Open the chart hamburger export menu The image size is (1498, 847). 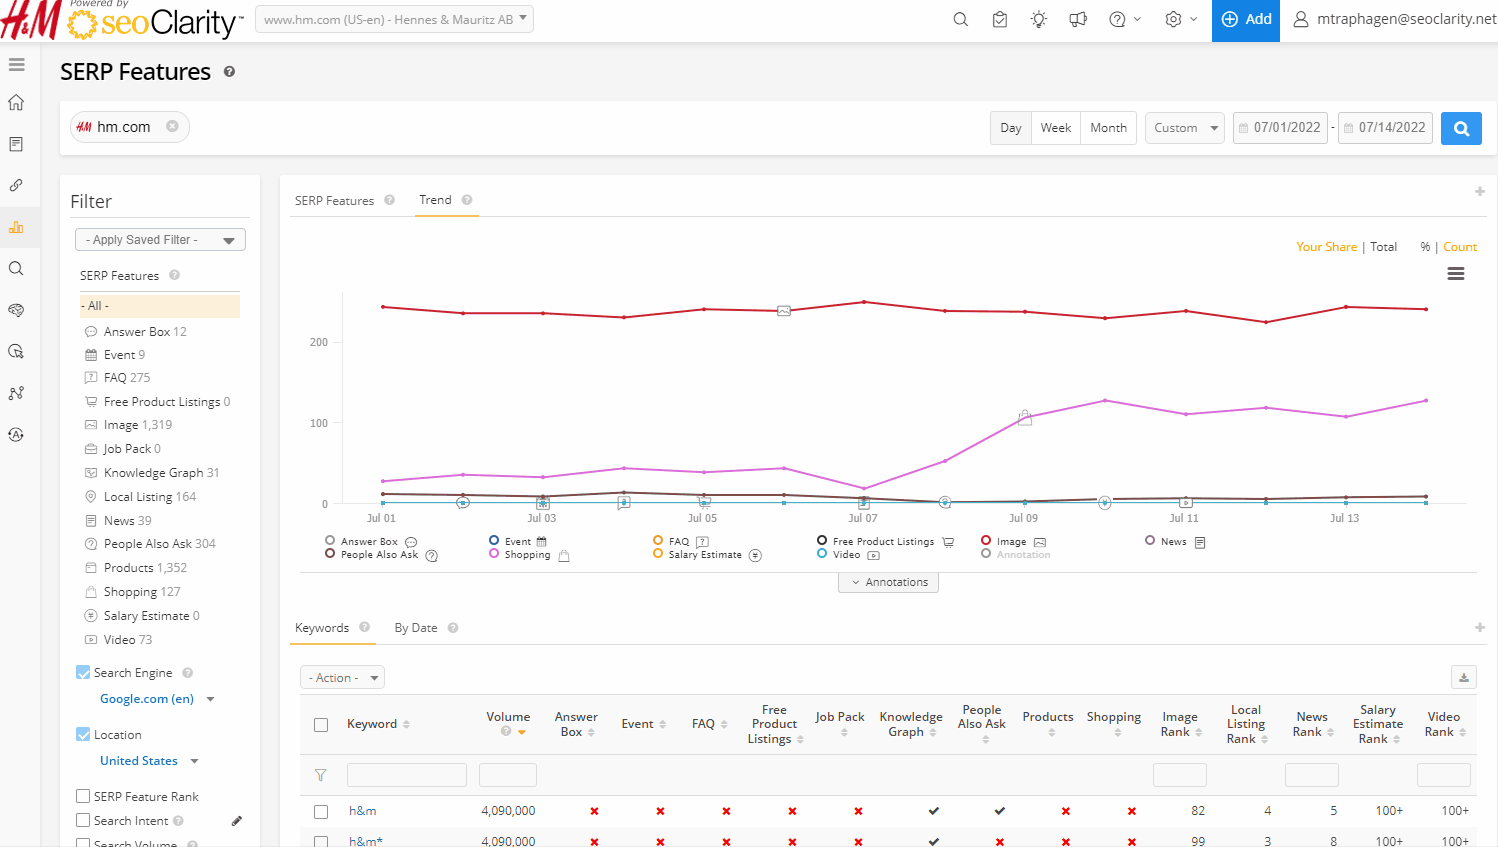point(1456,274)
